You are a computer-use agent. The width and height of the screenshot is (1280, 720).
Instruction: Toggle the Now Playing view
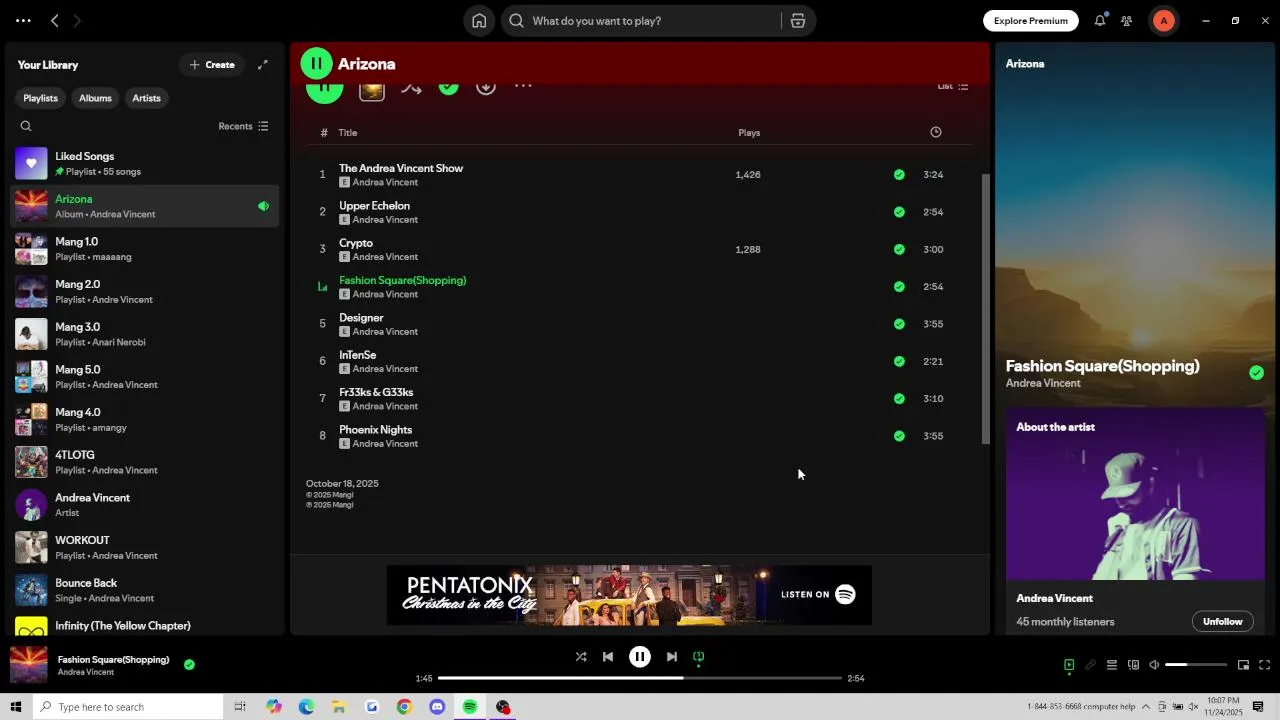pyautogui.click(x=1069, y=665)
